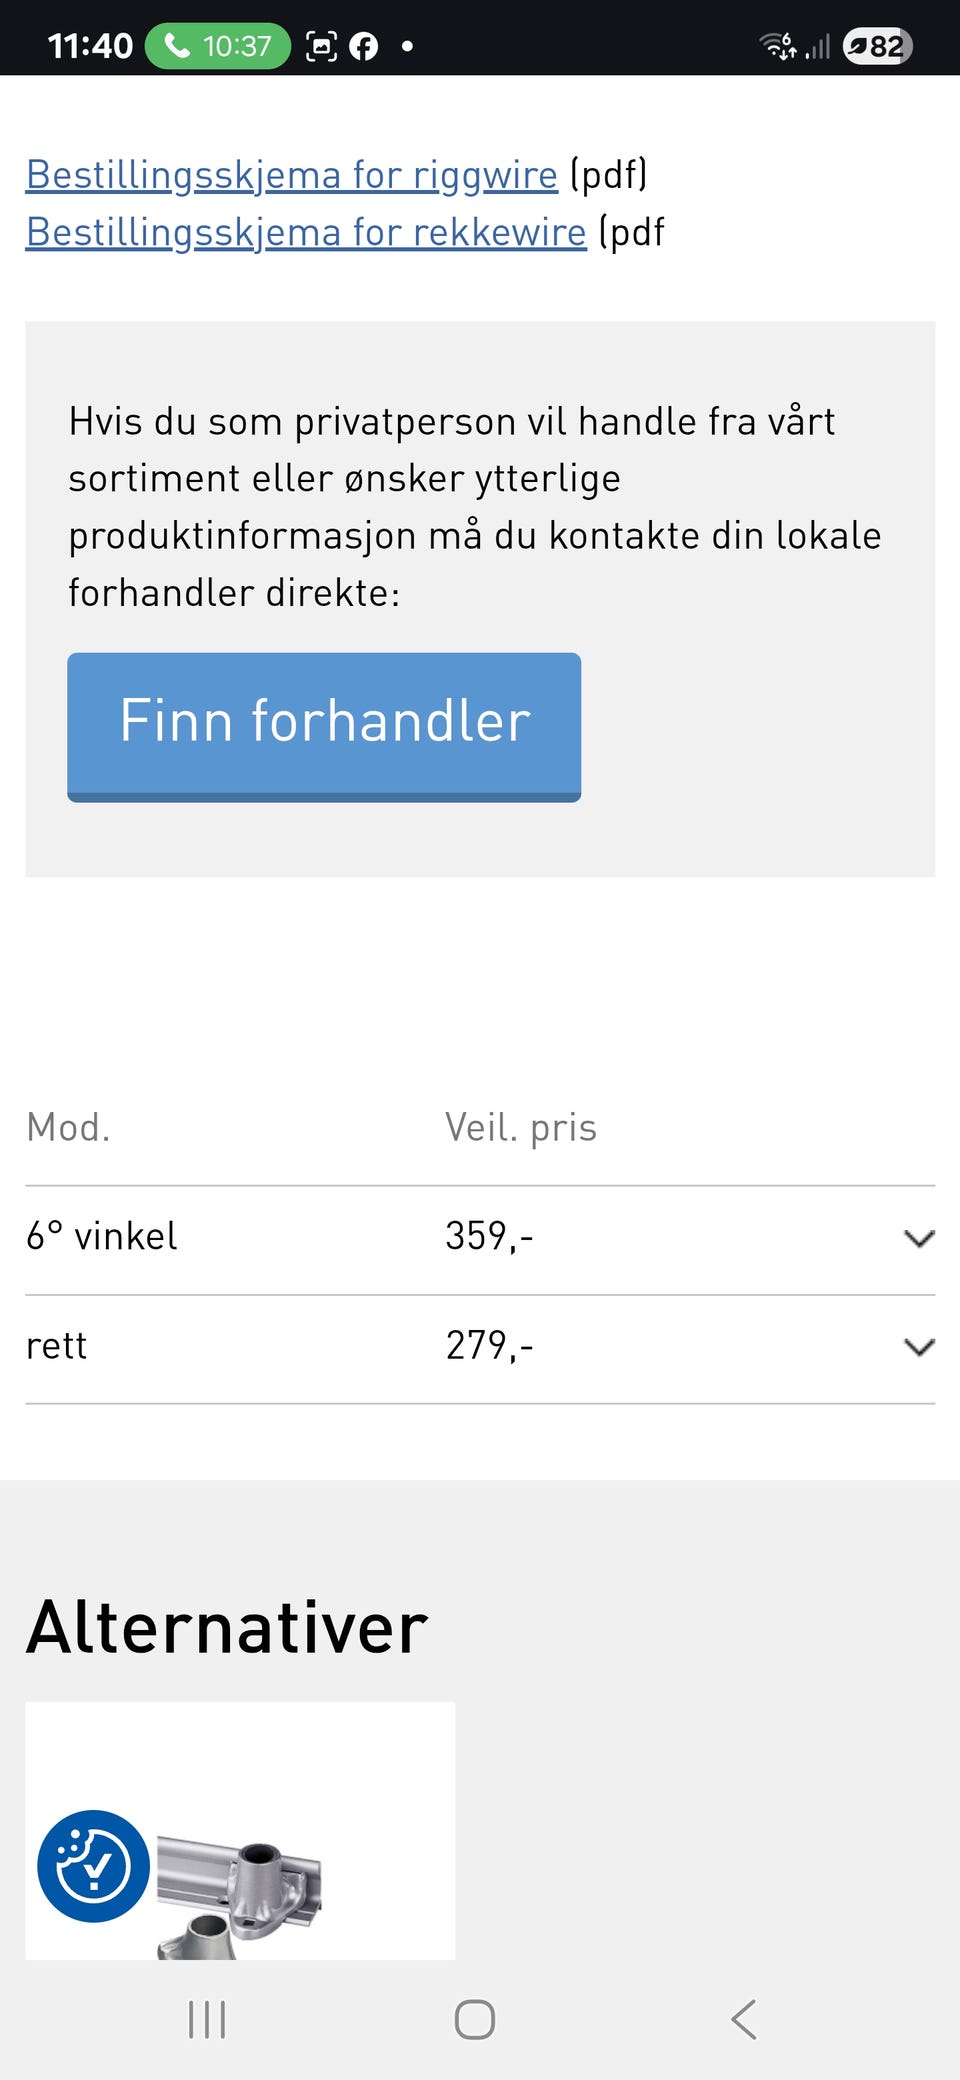Expand the 6° vinkel row chevron
This screenshot has width=960, height=2080.
coord(918,1239)
